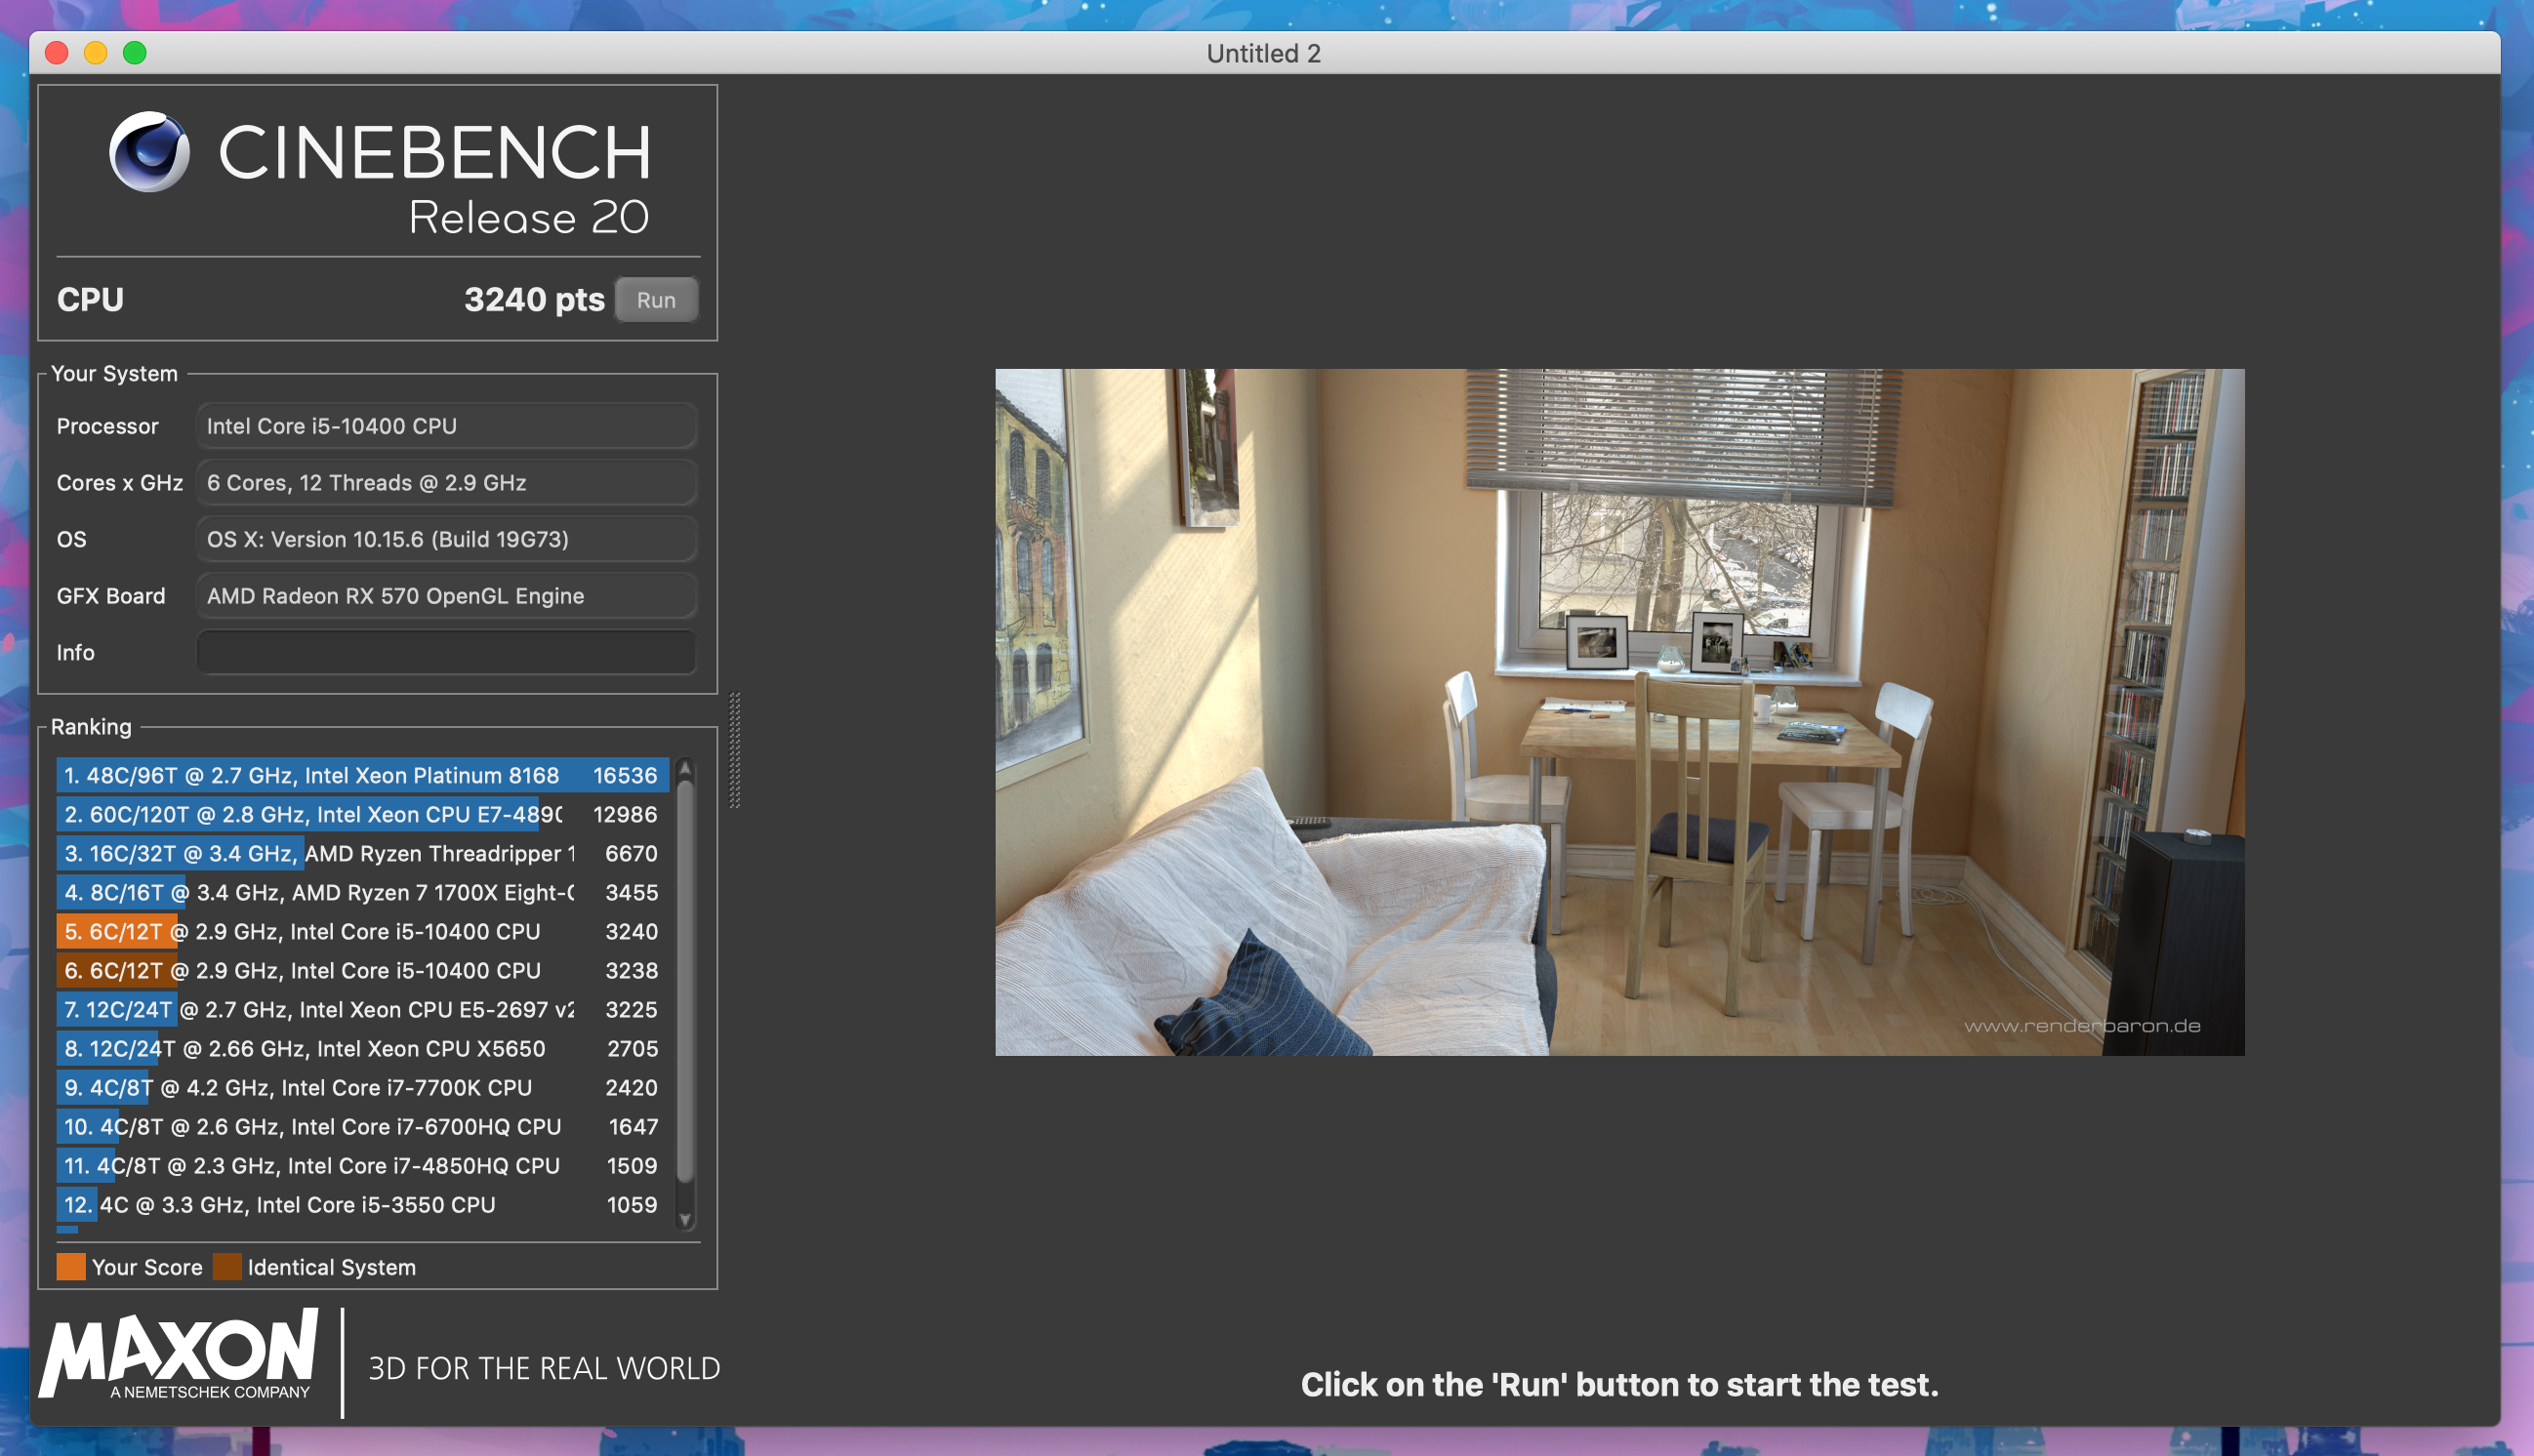Click the ranking scrollbar down arrow

pyautogui.click(x=685, y=1219)
